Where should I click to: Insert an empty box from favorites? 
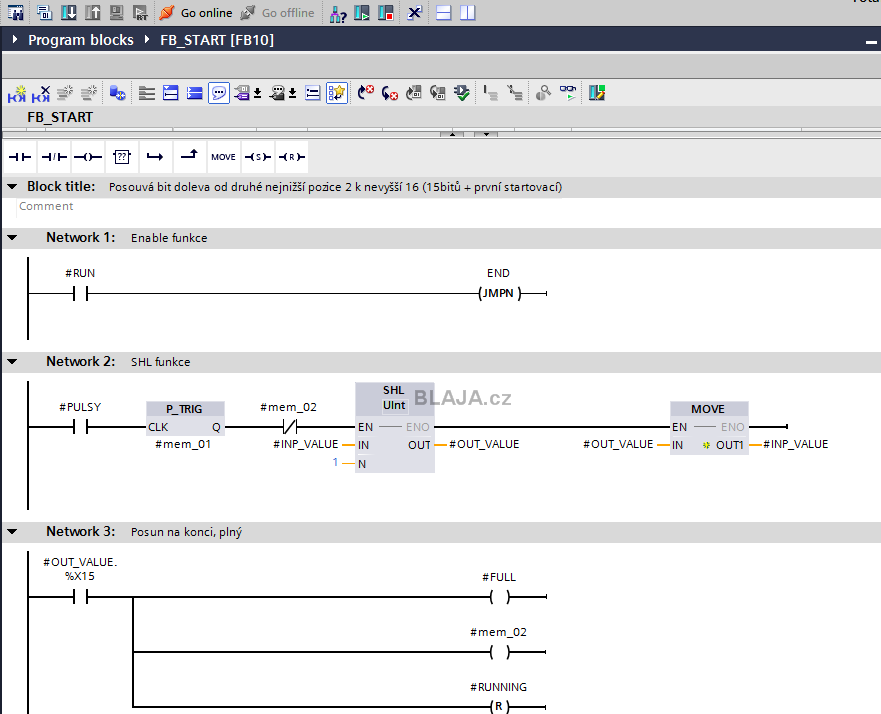point(121,157)
